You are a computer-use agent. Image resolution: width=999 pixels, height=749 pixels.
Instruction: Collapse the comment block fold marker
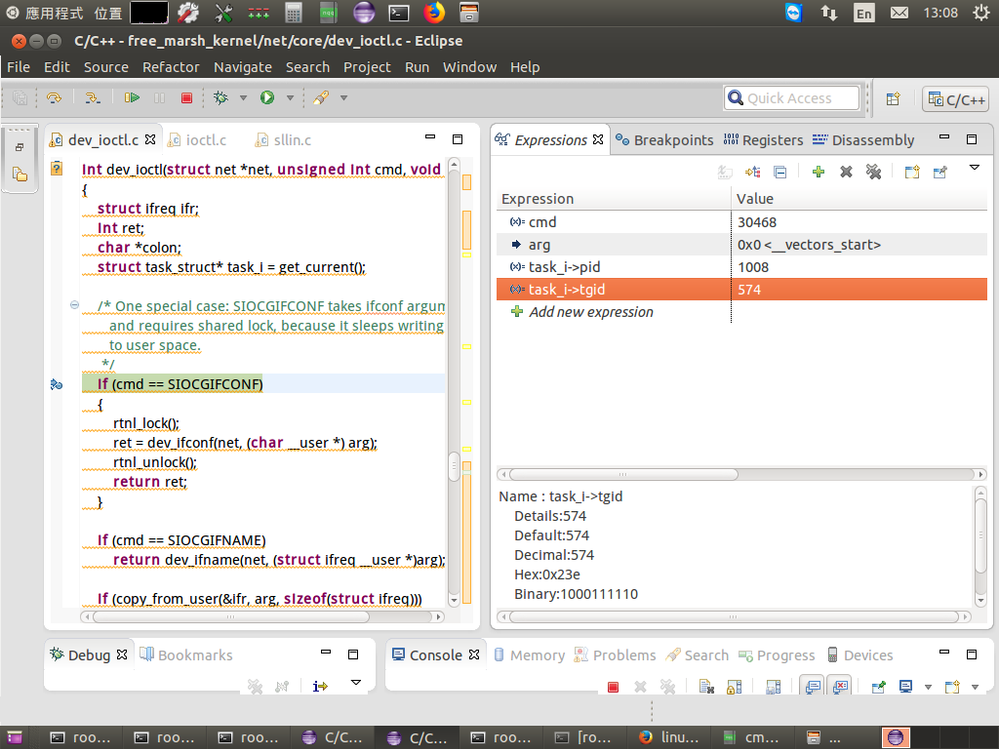pyautogui.click(x=74, y=305)
